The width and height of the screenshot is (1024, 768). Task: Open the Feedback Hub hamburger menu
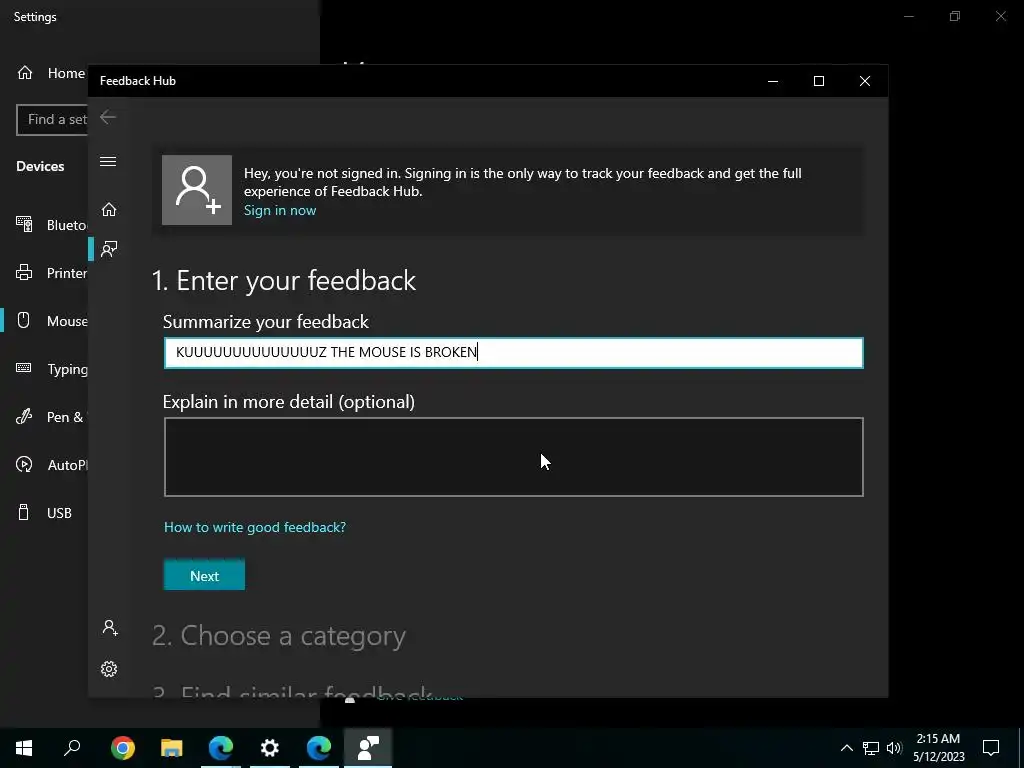click(108, 161)
